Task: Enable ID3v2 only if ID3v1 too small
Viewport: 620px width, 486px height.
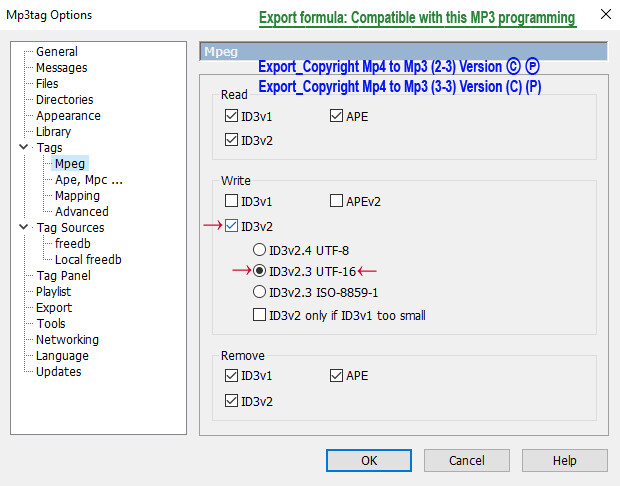Action: pyautogui.click(x=259, y=315)
